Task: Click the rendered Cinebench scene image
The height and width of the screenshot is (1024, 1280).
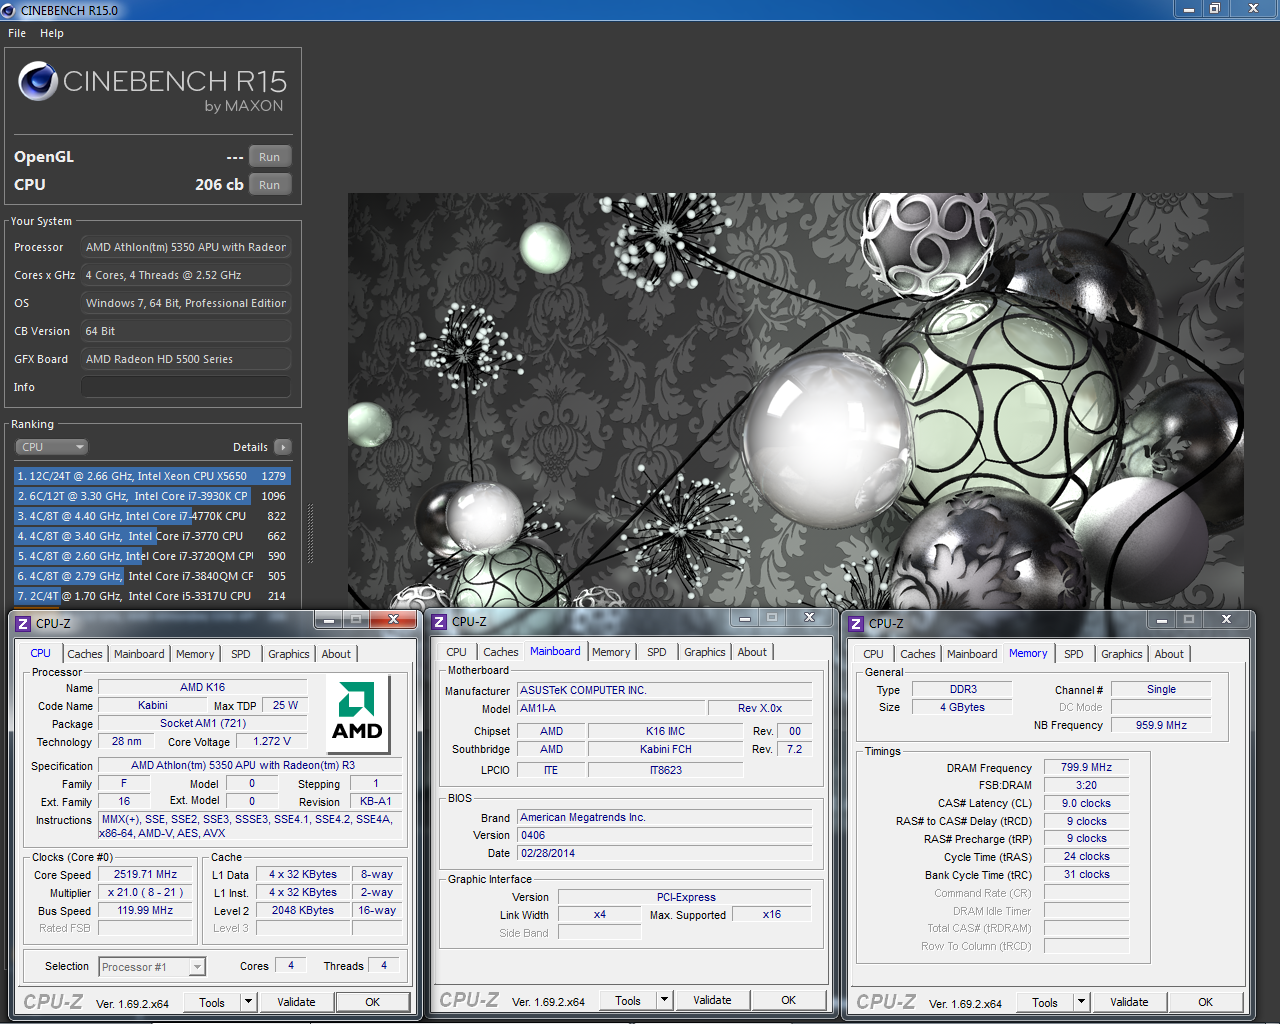Action: [795, 400]
